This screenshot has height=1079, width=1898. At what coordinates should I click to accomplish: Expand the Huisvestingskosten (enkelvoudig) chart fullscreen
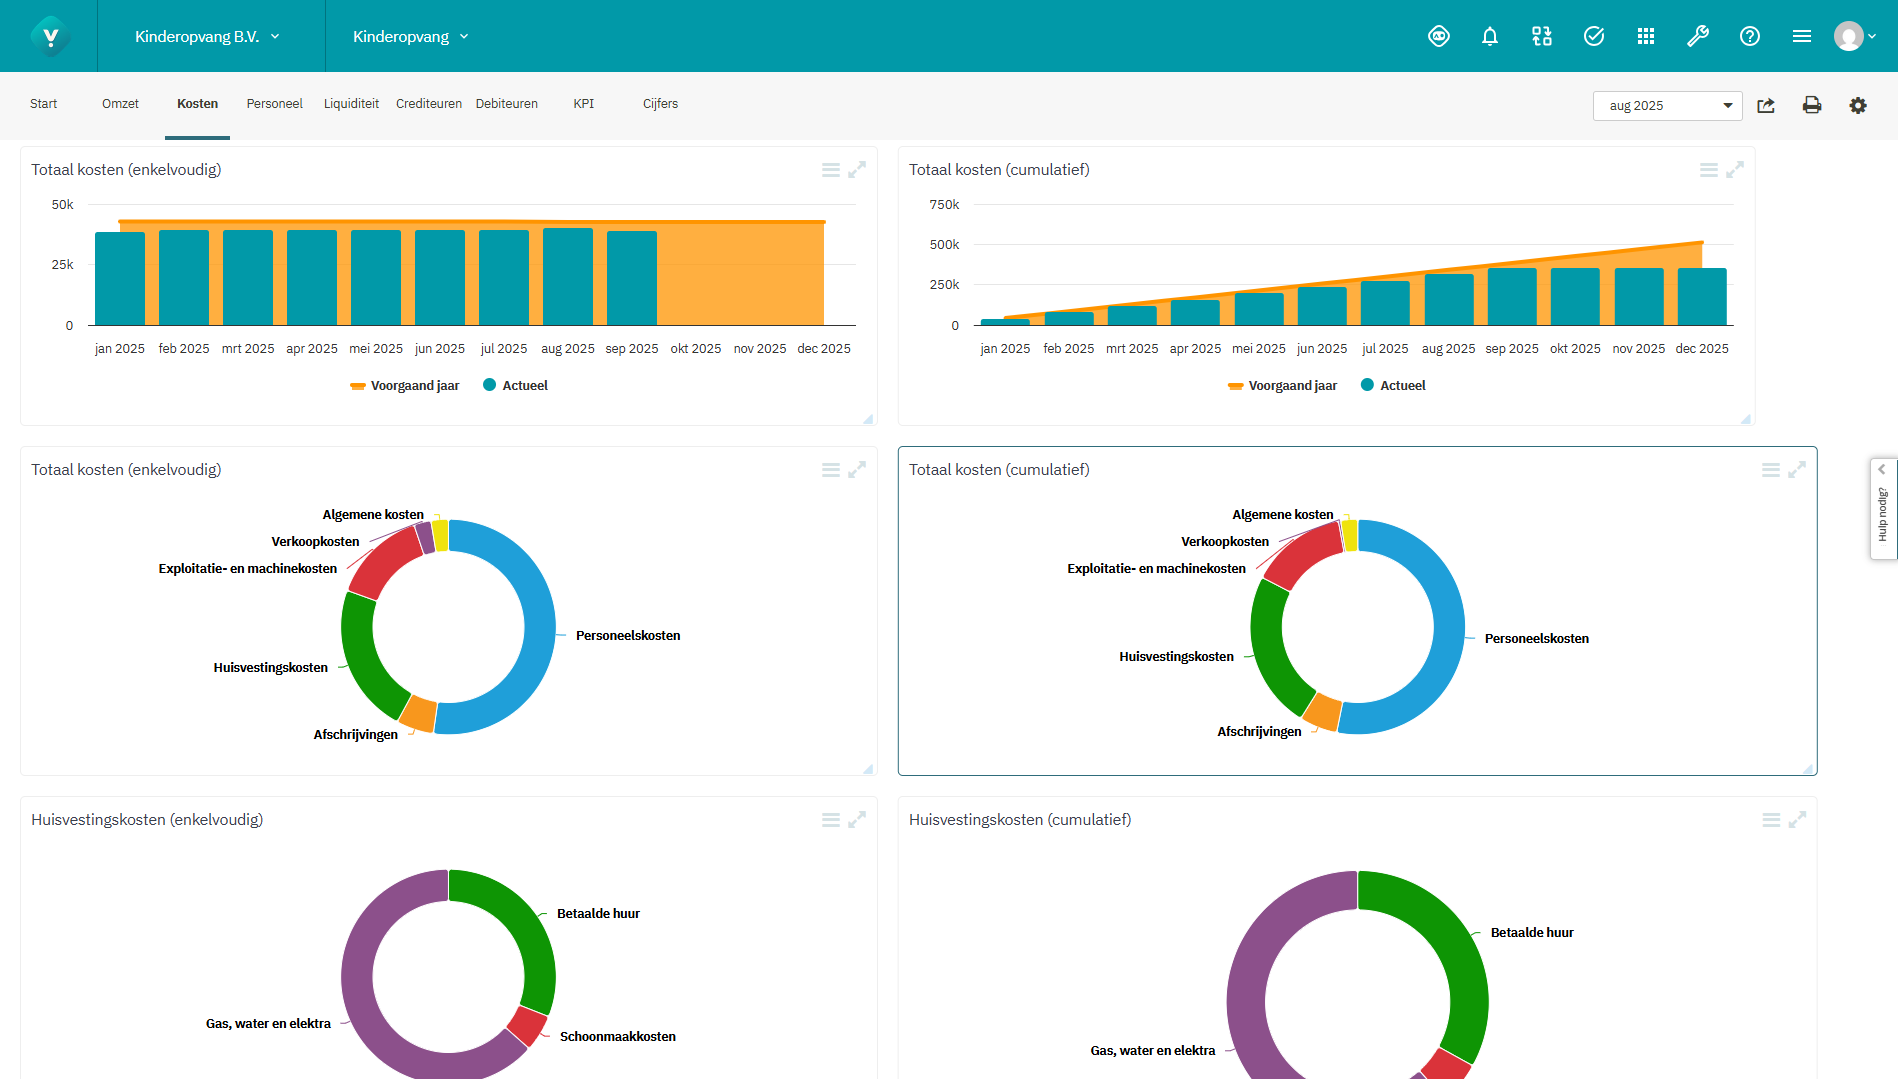[857, 820]
